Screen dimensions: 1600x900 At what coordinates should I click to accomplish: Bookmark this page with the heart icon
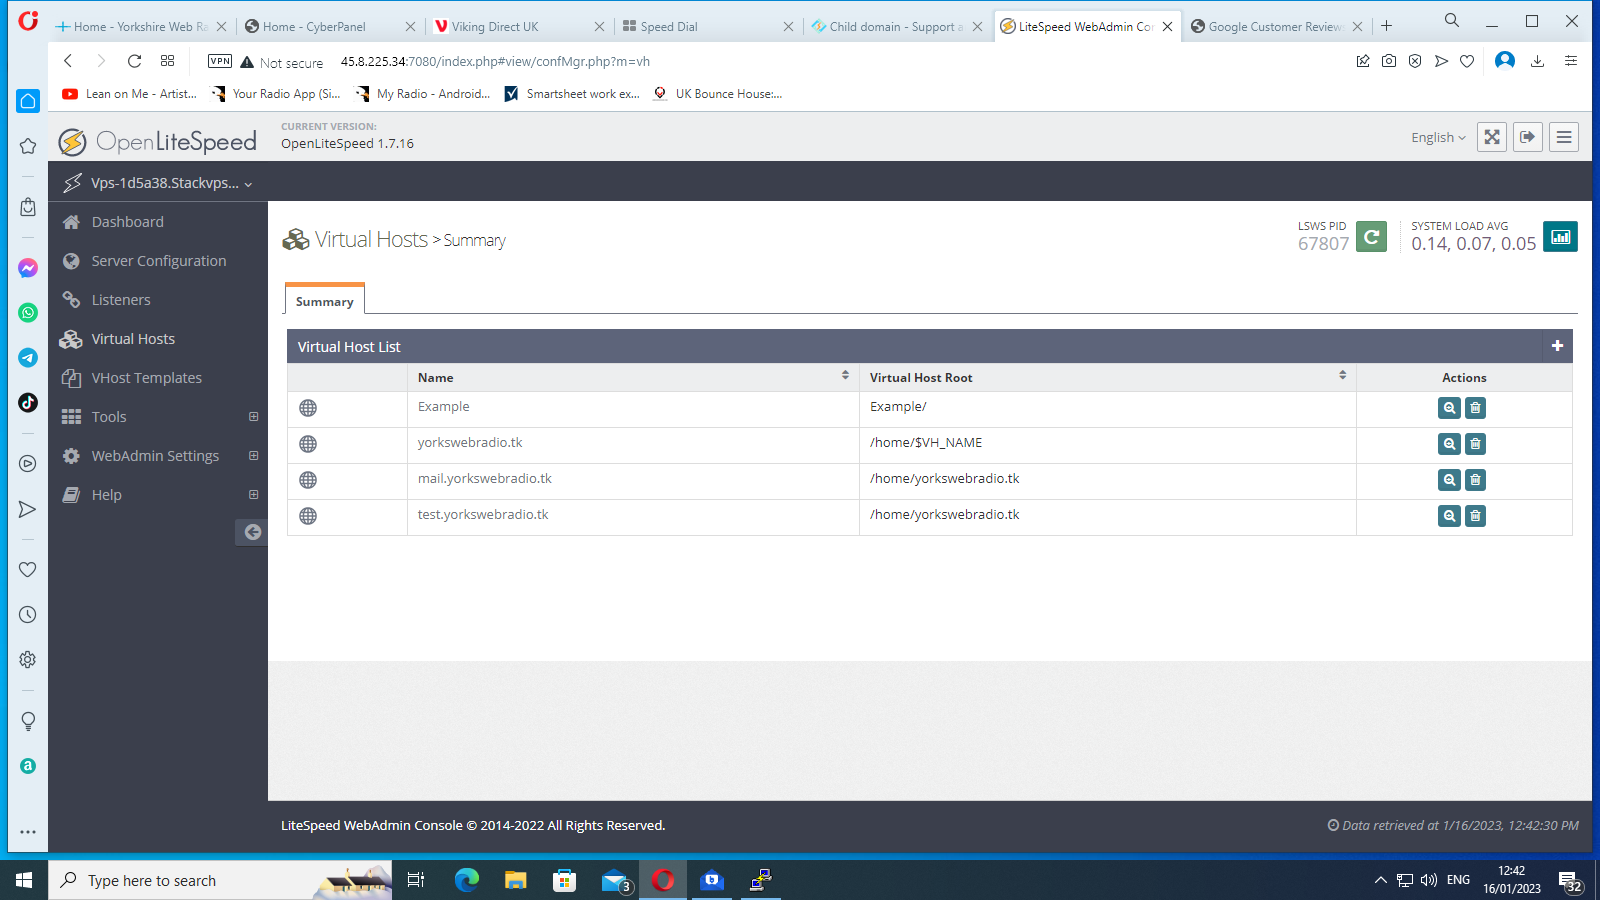[1467, 61]
